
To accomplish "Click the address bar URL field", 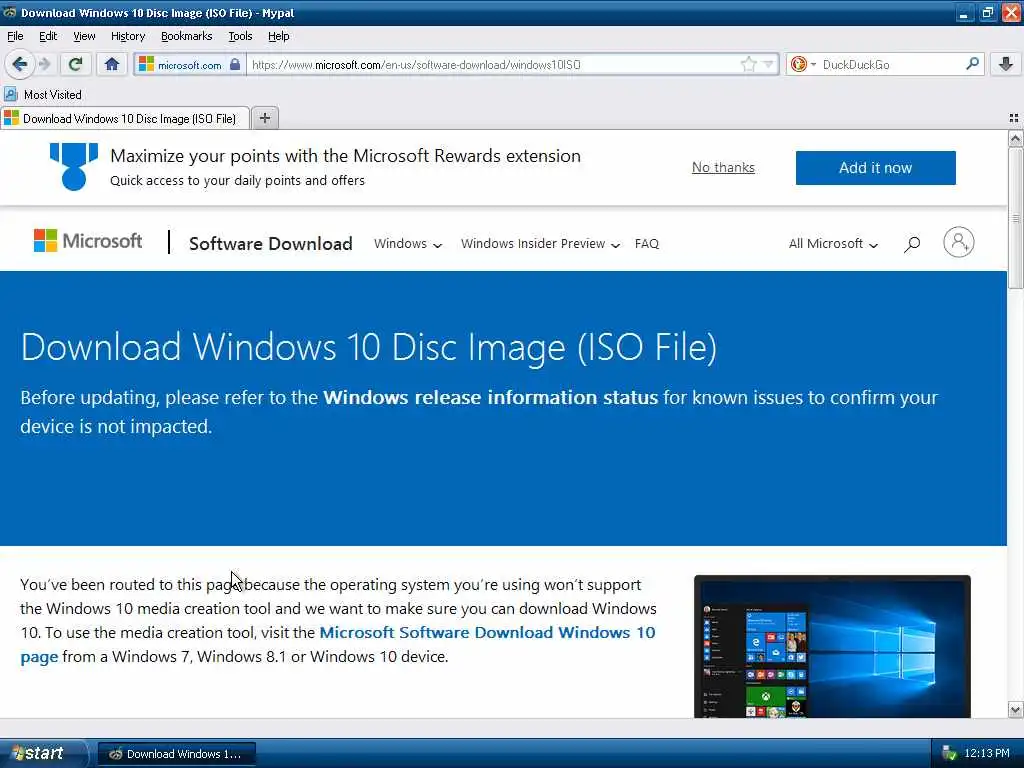I will (x=494, y=64).
